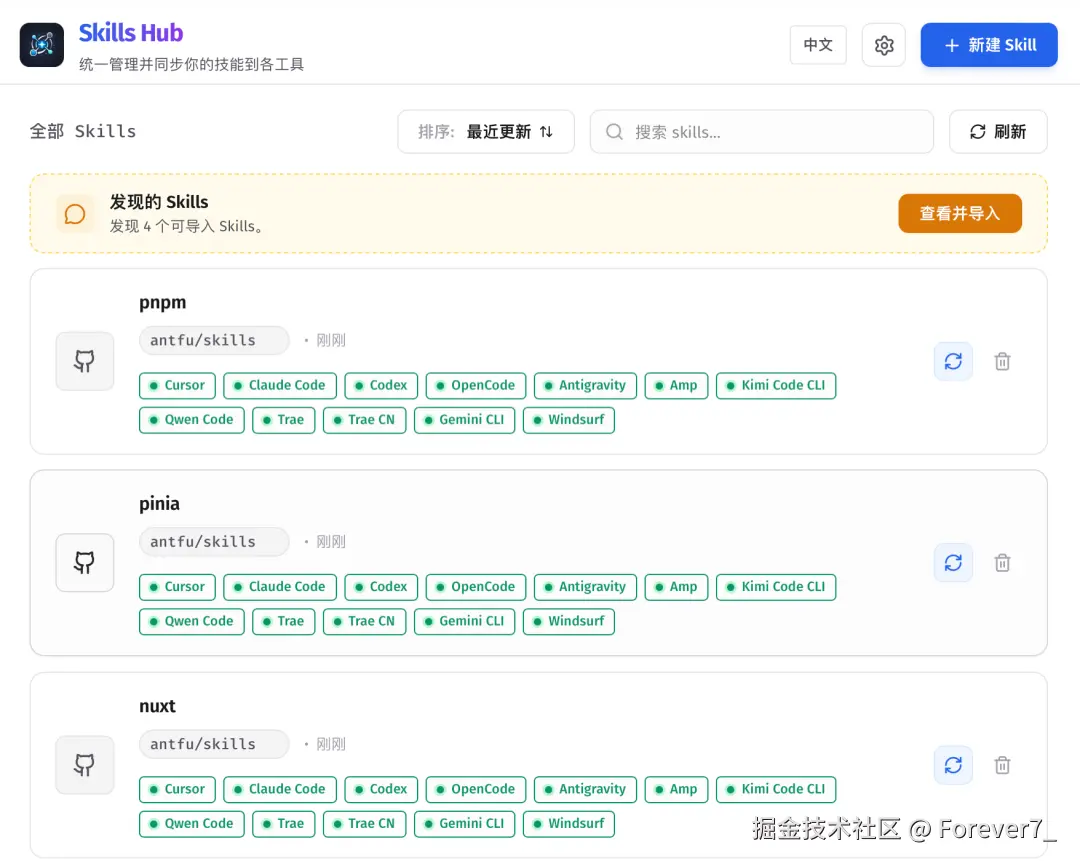Sync the pnpm skill via refresh icon

[953, 361]
